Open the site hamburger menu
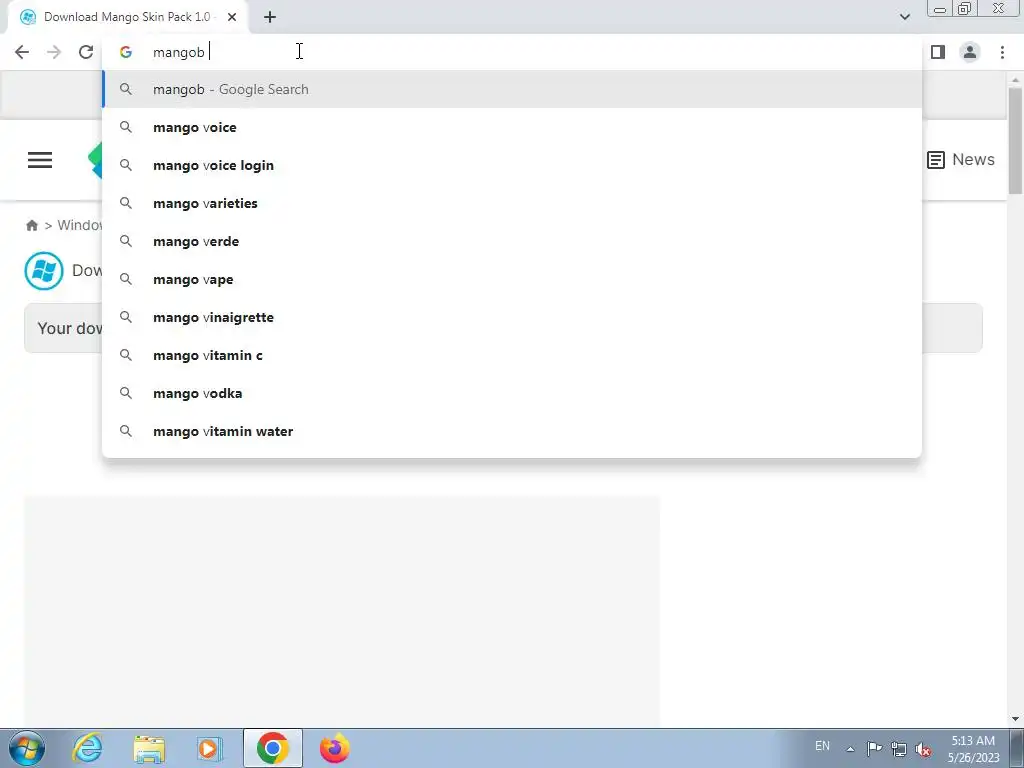Screen dimensions: 1024x768 click(40, 160)
